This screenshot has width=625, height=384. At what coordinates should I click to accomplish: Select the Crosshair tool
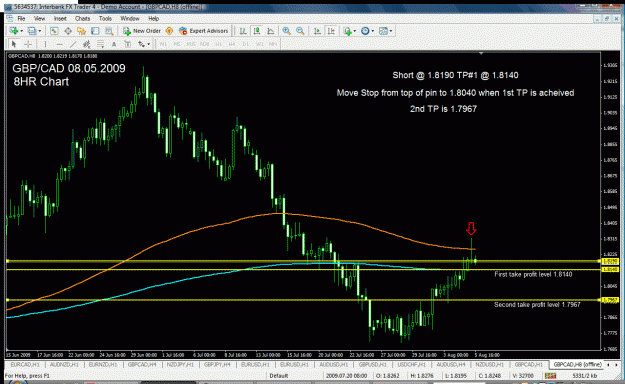(28, 44)
